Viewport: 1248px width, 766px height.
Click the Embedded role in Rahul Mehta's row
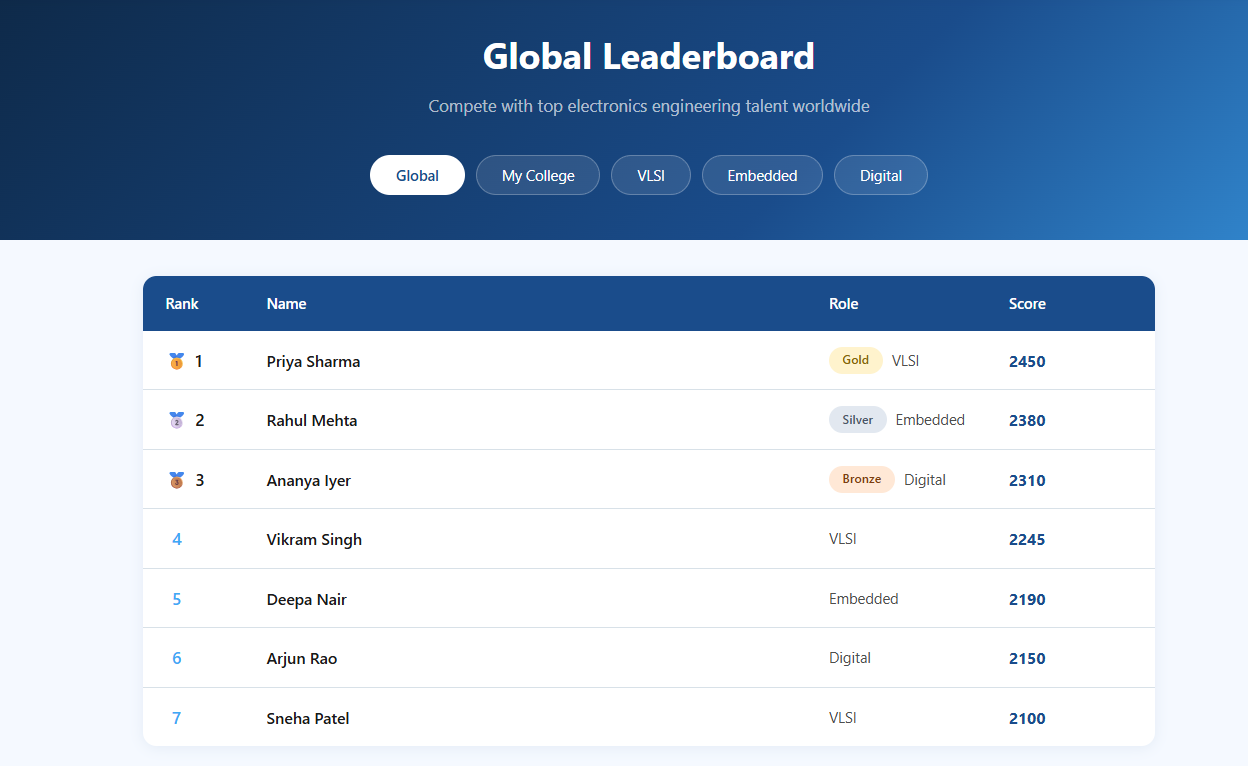tap(930, 420)
